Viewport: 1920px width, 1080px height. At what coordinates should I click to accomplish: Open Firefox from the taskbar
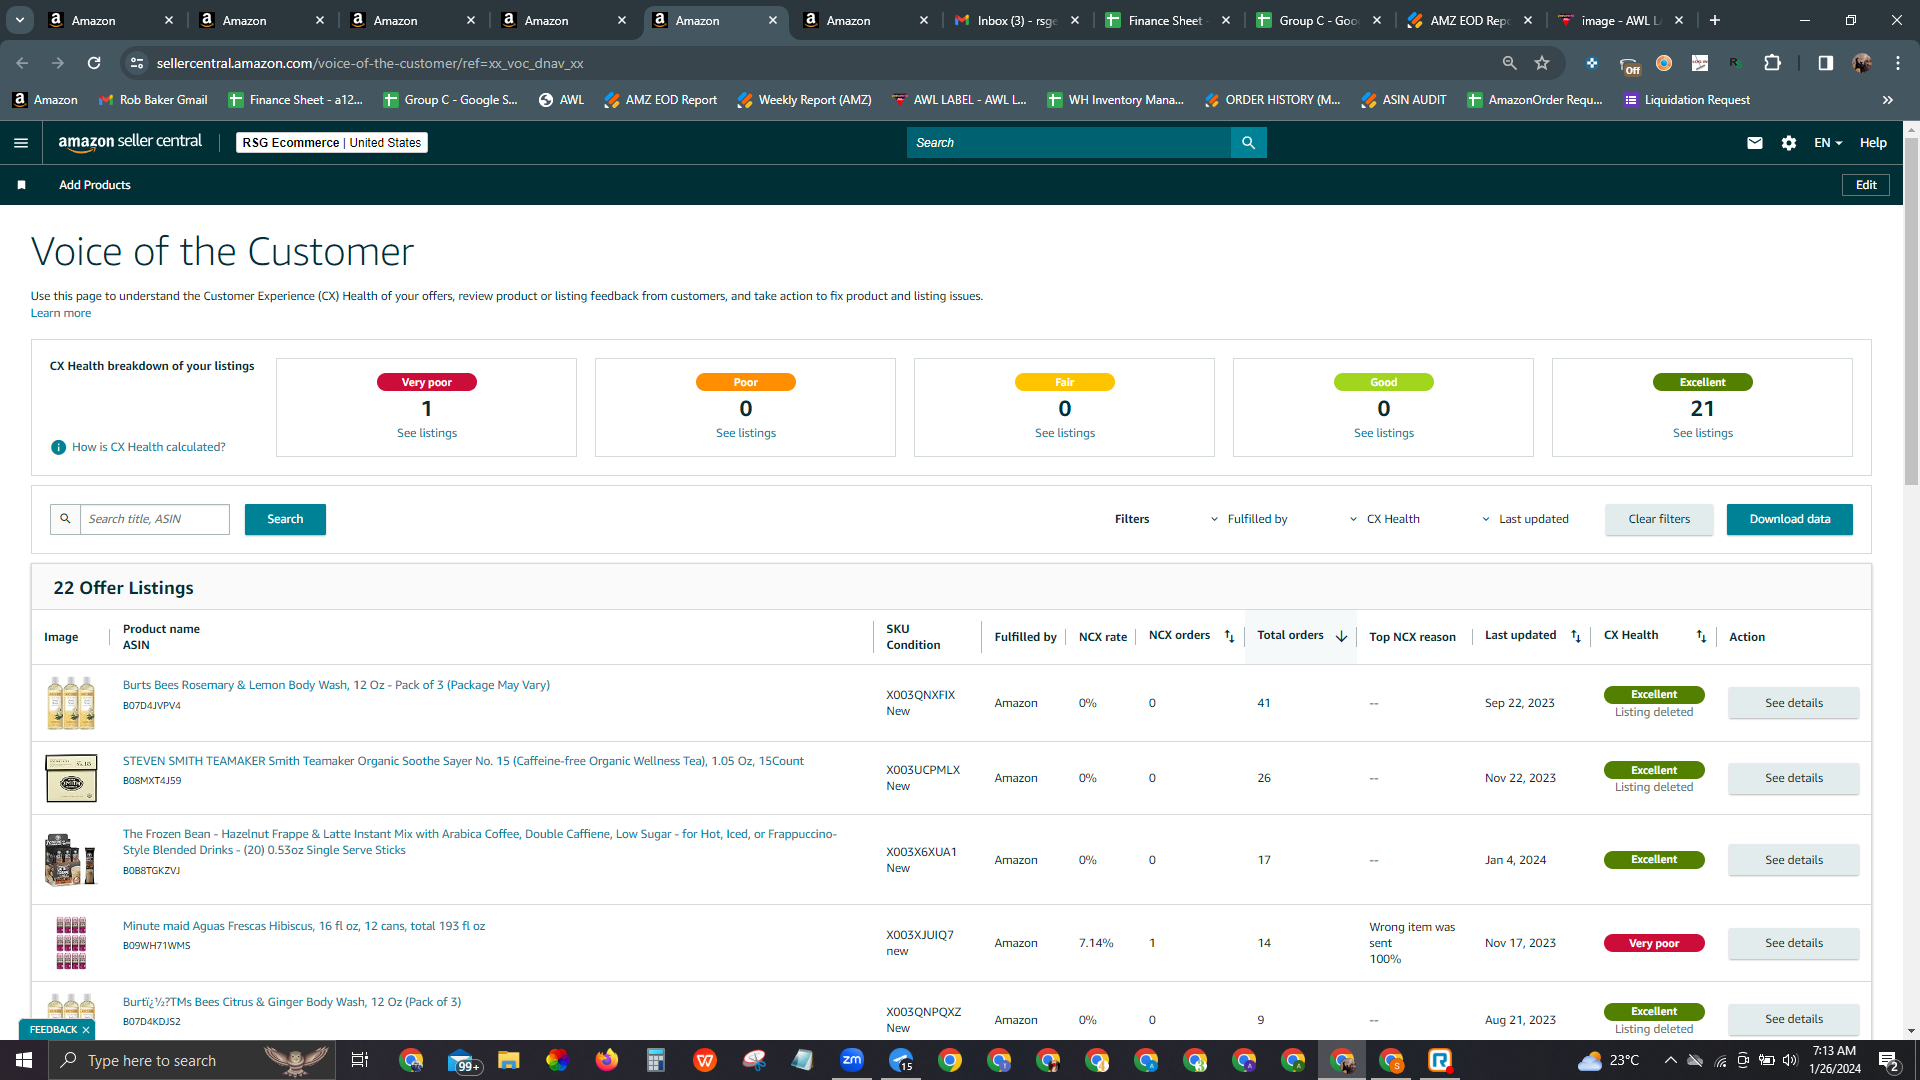pyautogui.click(x=607, y=1060)
